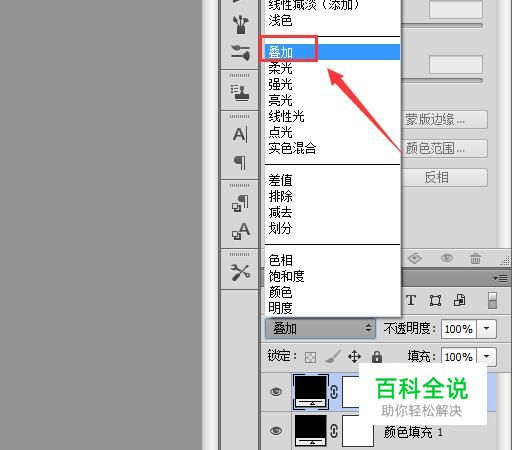Click the lower slider track in Properties
This screenshot has height=450, width=512.
[442, 80]
